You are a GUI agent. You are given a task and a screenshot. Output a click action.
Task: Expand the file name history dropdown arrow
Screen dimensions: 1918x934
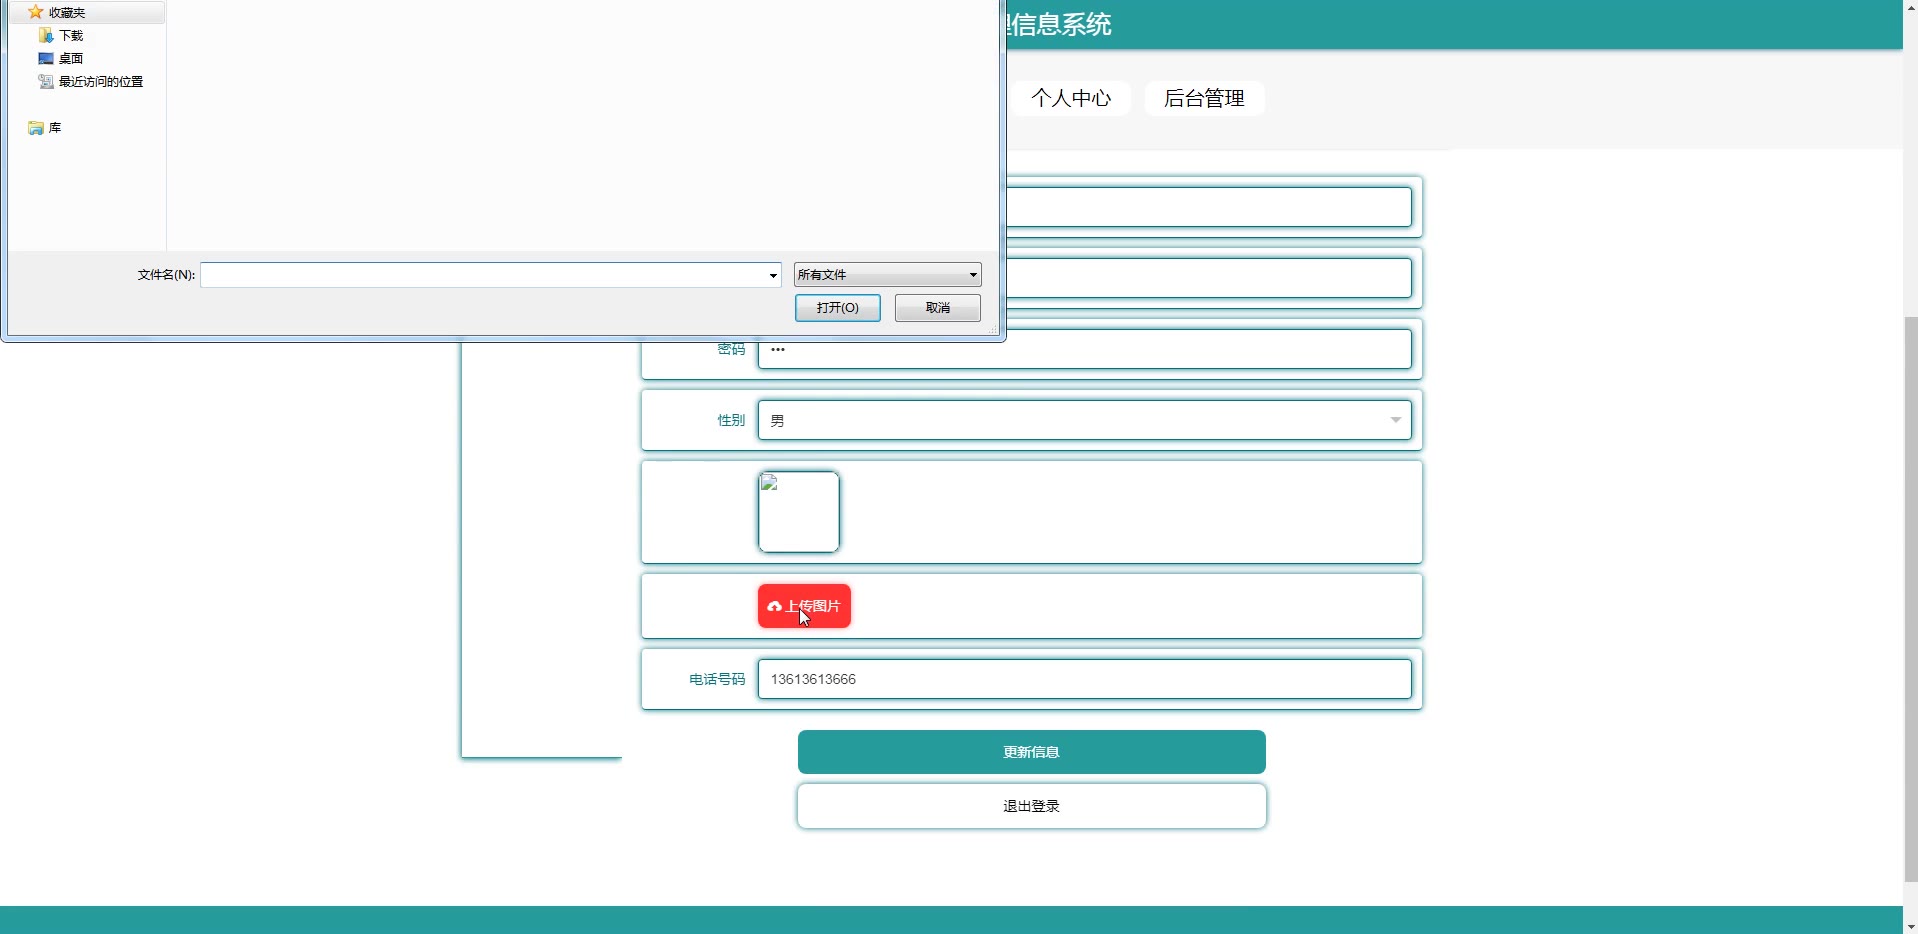[773, 275]
